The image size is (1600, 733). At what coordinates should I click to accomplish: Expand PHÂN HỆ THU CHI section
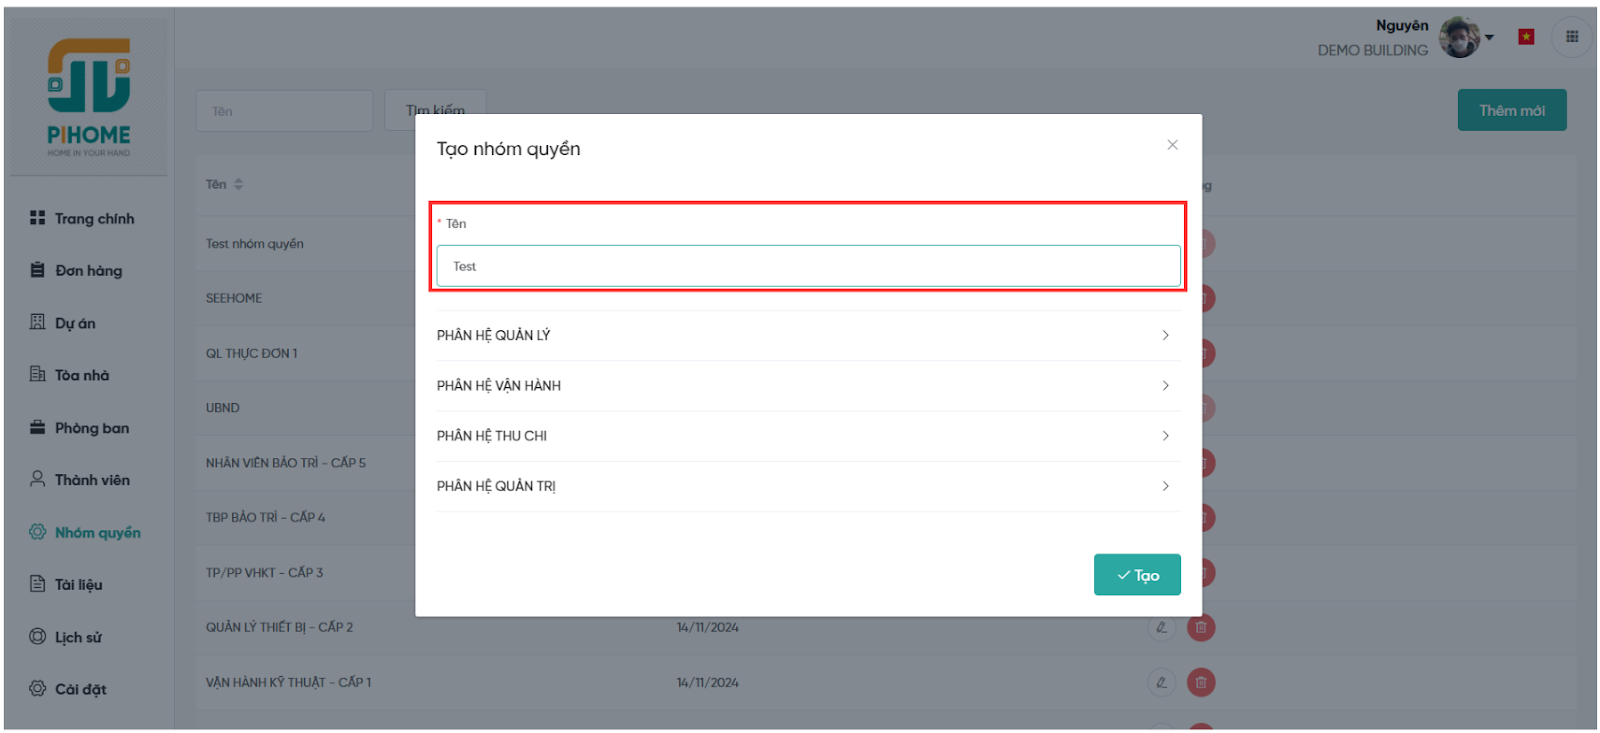(x=807, y=436)
